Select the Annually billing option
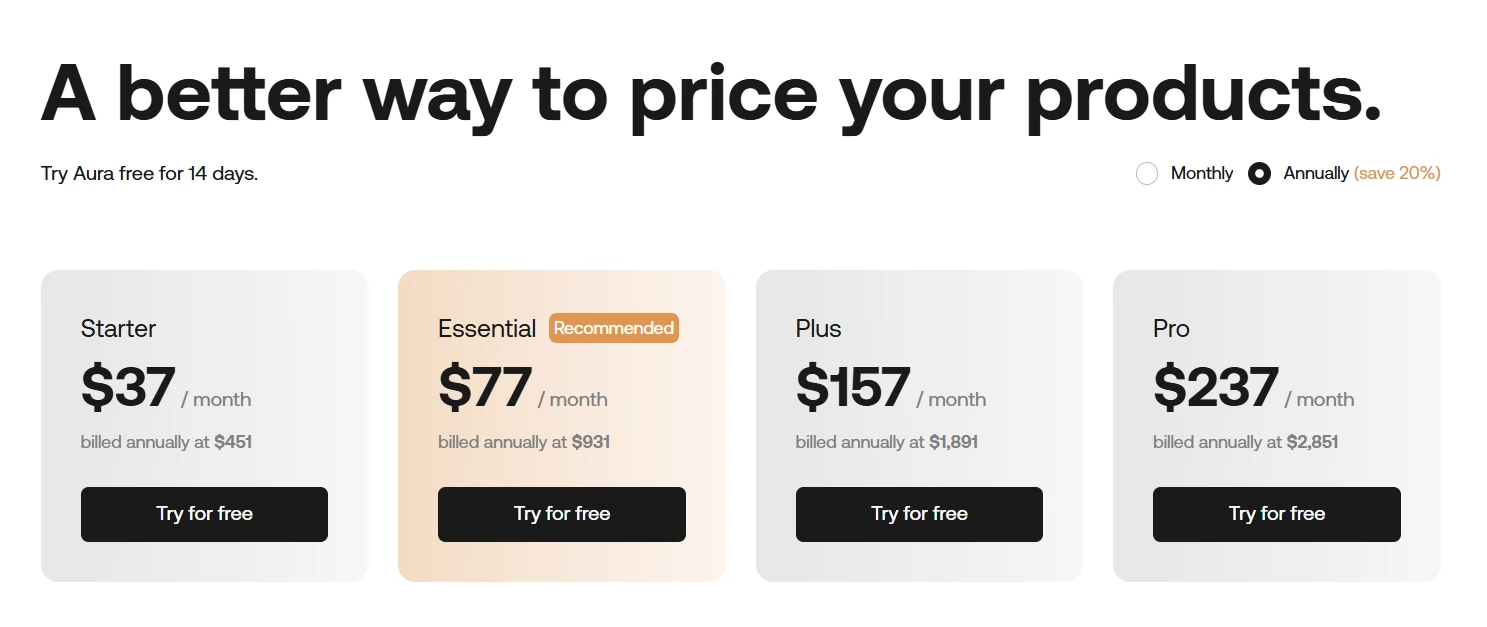Screen dimensions: 1487x627 [1259, 173]
